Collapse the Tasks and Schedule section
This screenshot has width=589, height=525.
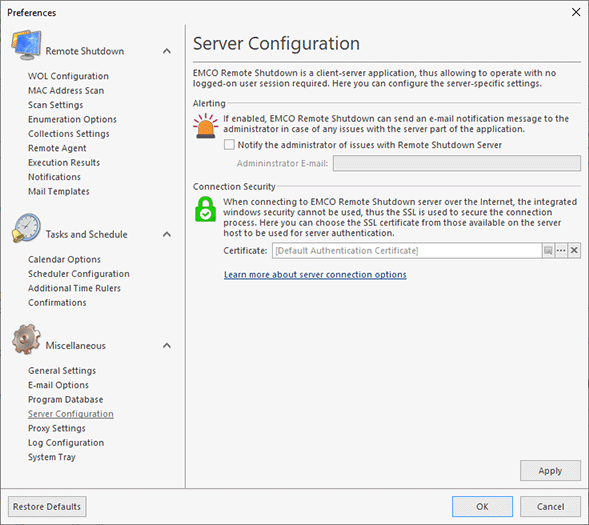[167, 234]
